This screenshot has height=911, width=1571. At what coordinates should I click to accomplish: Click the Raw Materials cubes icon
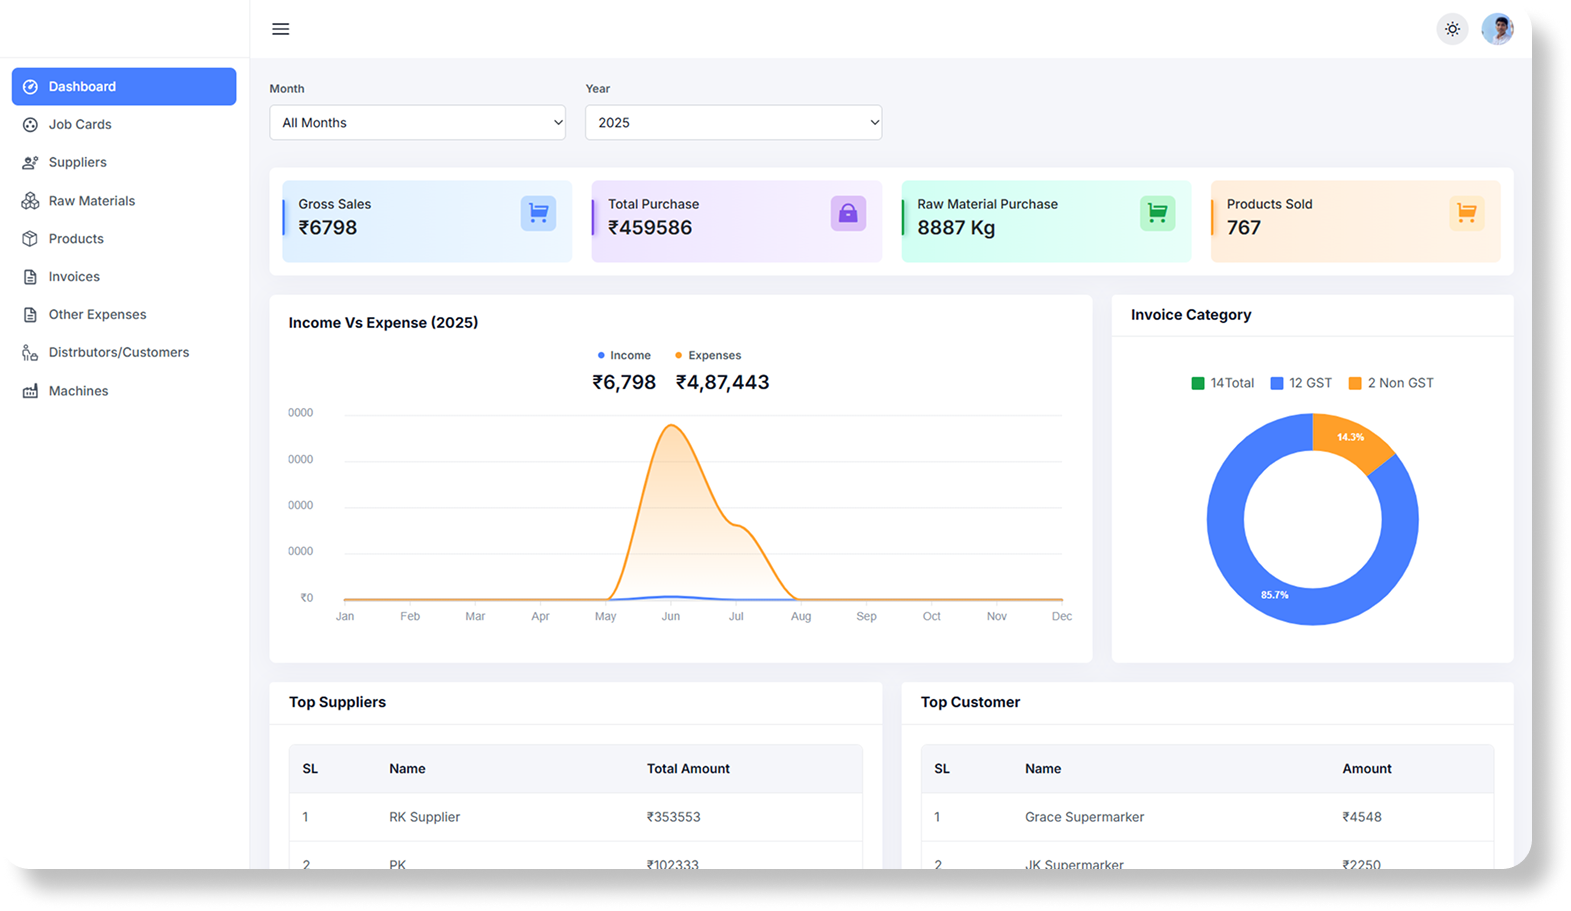click(30, 201)
